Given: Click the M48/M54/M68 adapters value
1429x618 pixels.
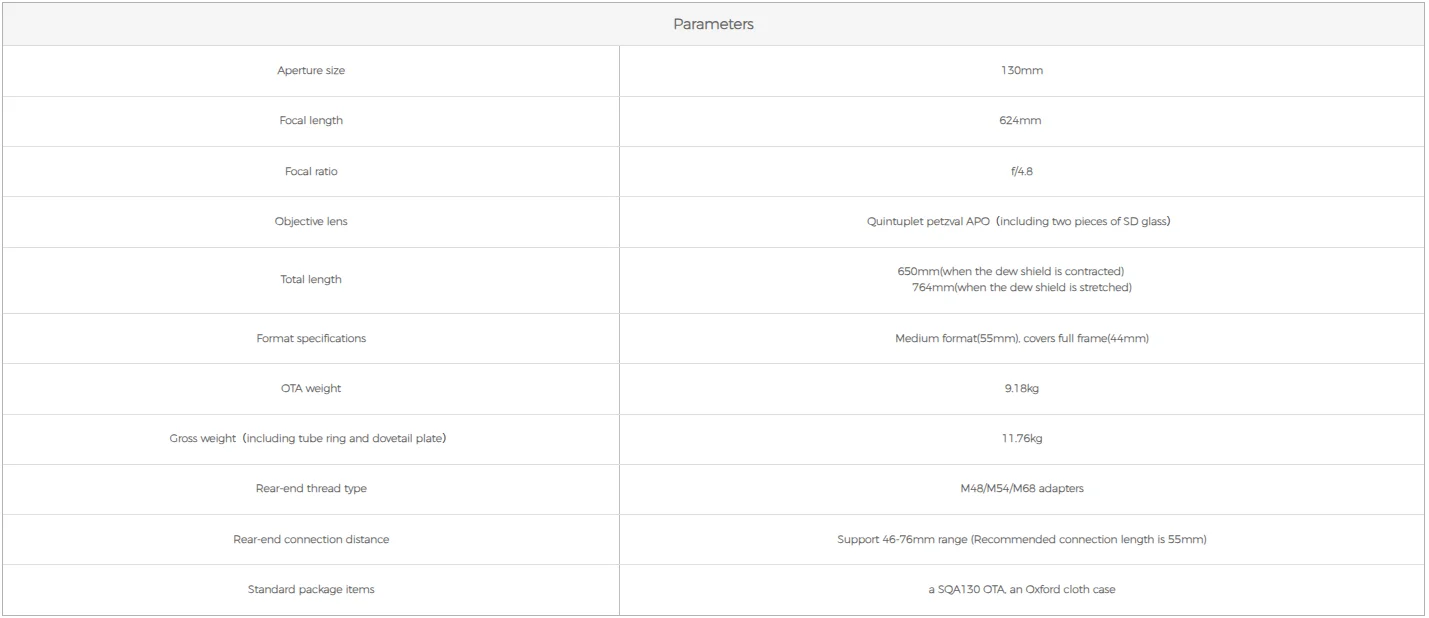Looking at the screenshot, I should click(1021, 489).
